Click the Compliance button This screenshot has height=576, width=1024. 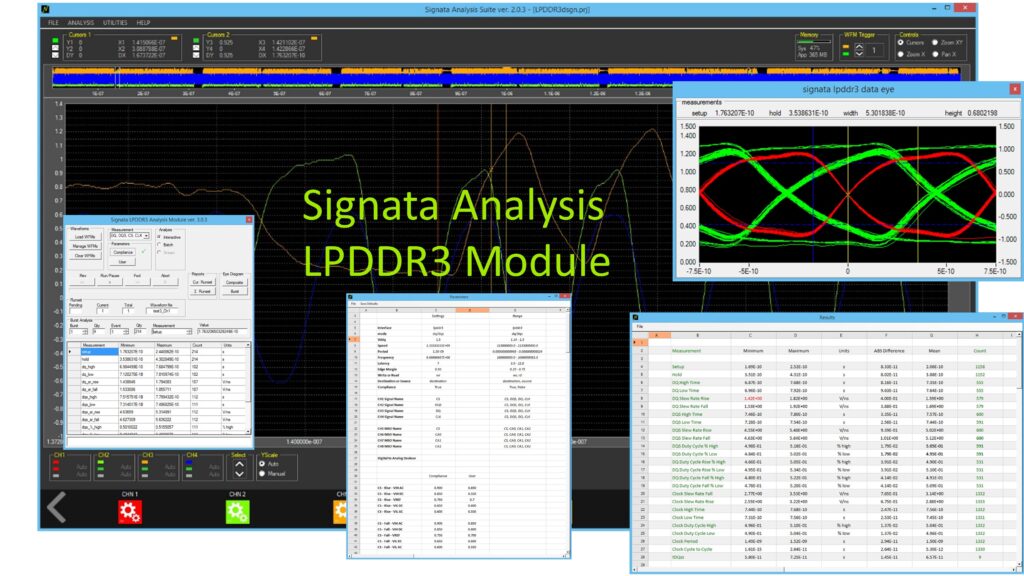click(122, 252)
